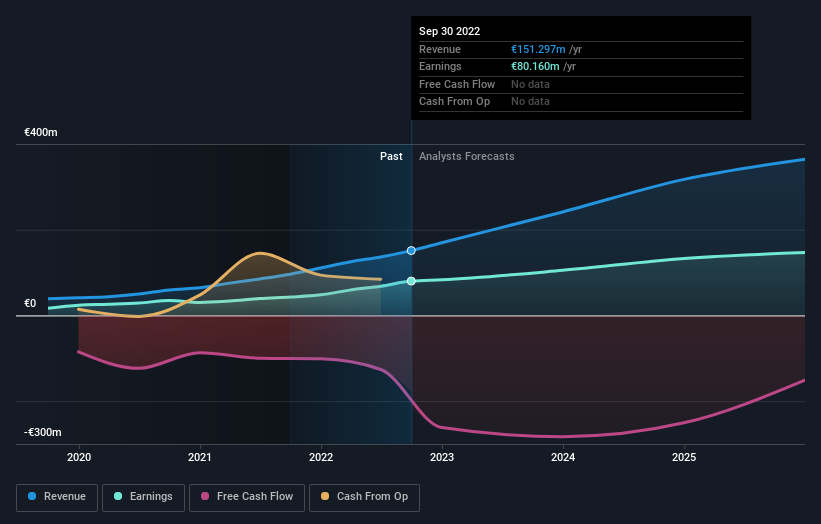
Task: Click the teal Earnings data point marker
Action: pyautogui.click(x=412, y=281)
